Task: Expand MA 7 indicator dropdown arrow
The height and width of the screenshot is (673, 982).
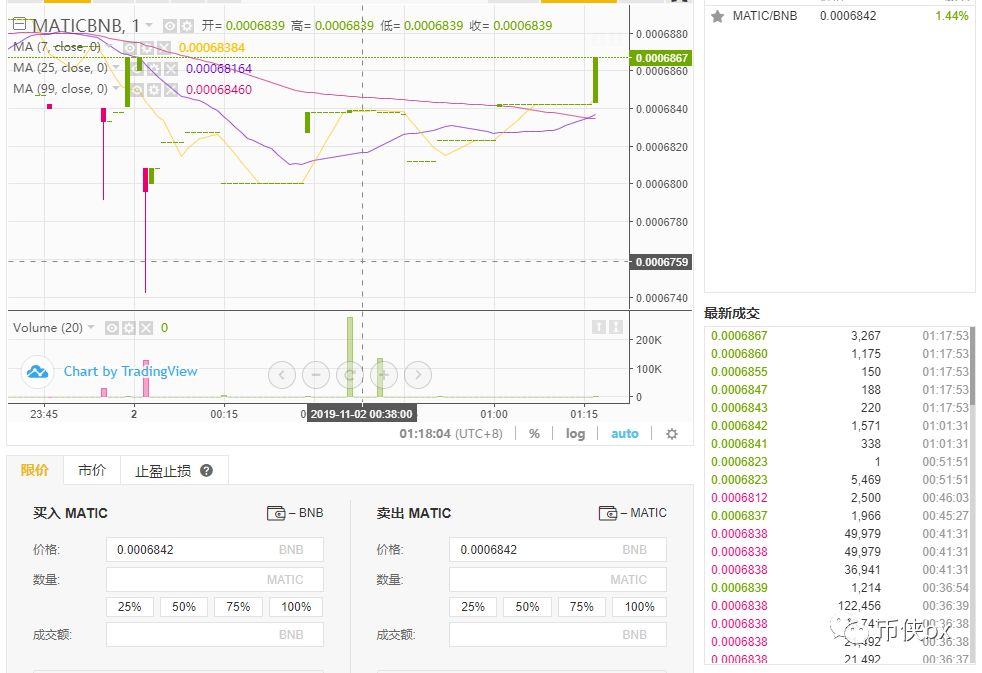Action: point(110,47)
